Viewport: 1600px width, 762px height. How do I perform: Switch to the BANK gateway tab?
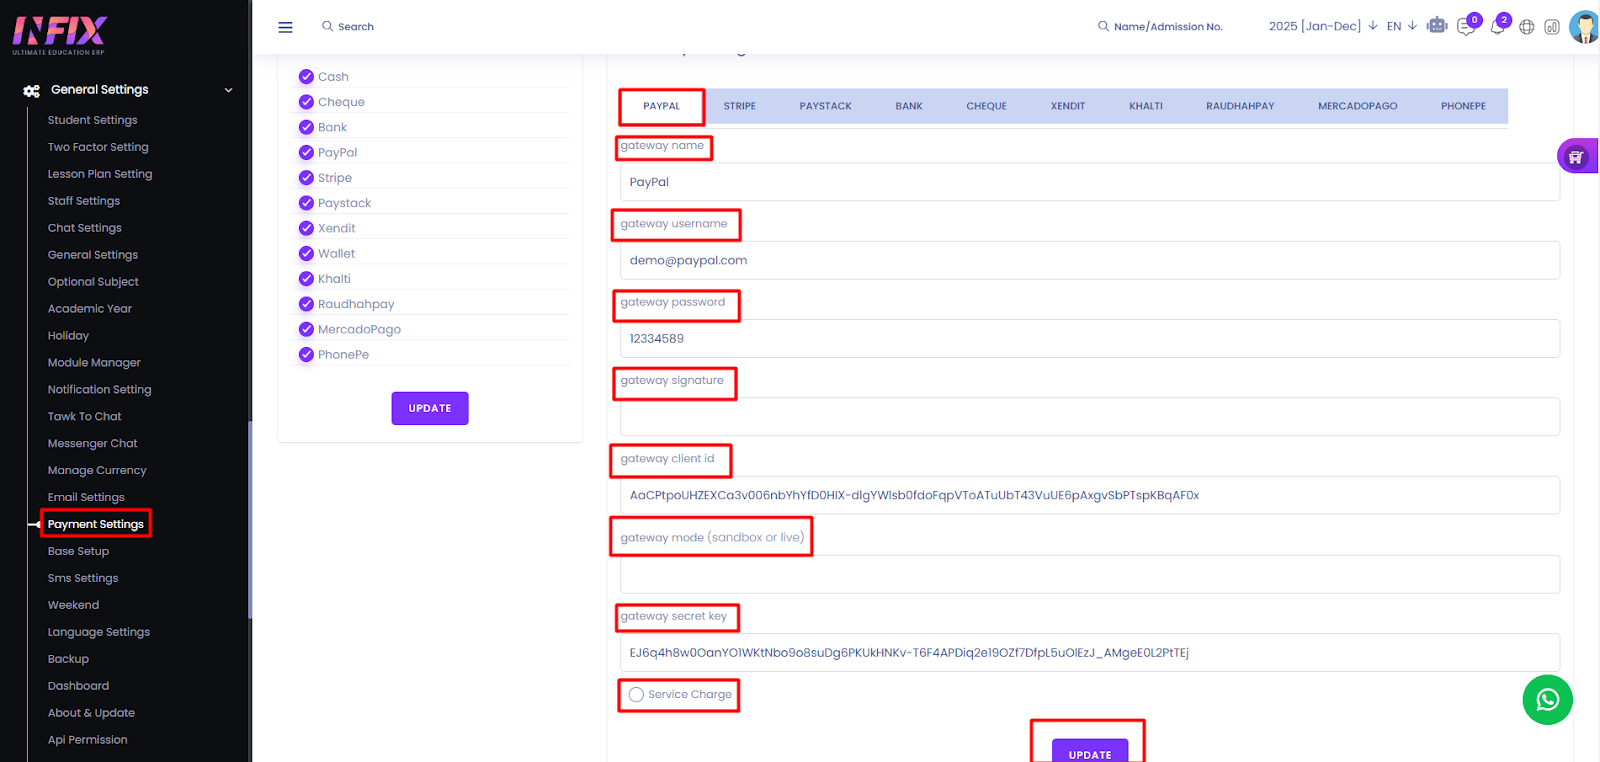(909, 106)
